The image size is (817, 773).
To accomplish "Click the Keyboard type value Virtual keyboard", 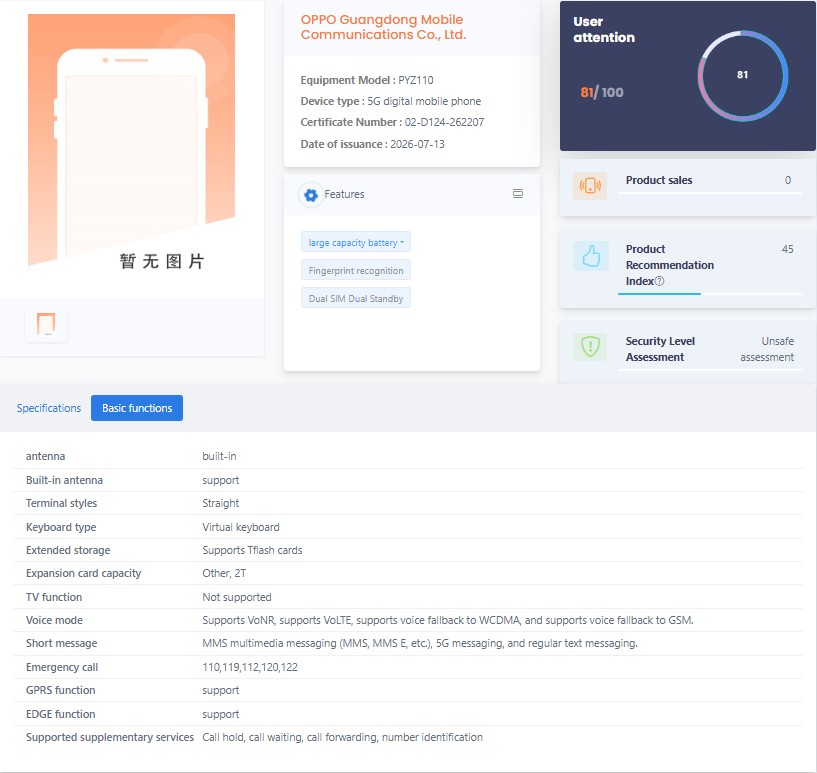I will 241,527.
